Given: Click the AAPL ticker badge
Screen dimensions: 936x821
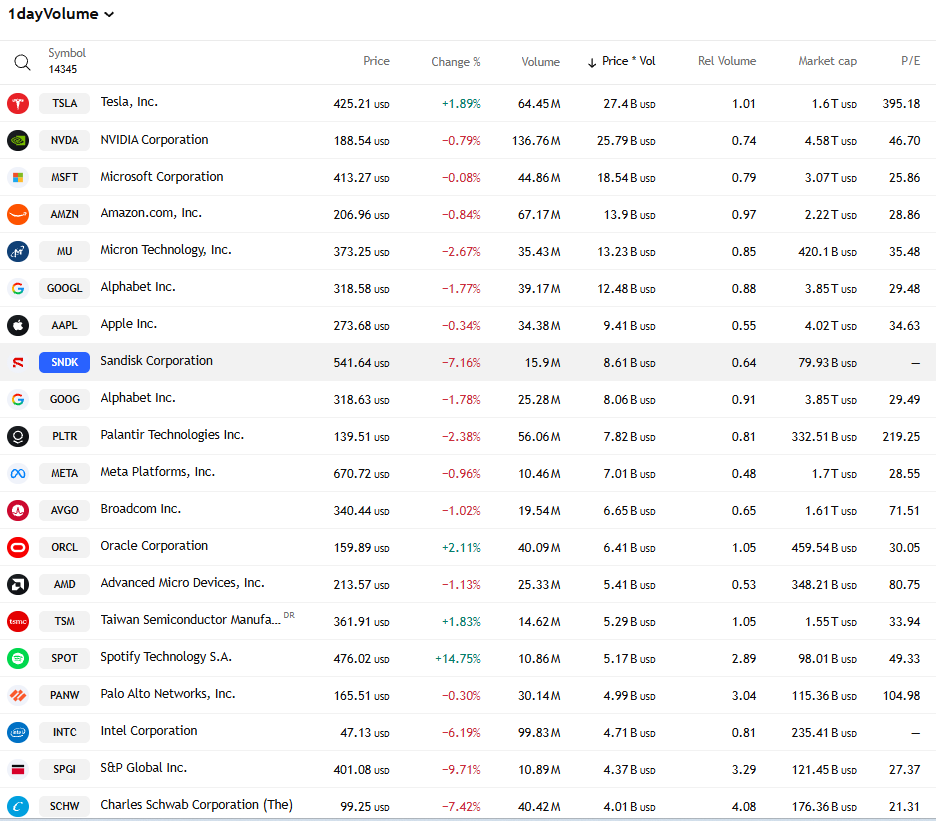Looking at the screenshot, I should (x=64, y=325).
